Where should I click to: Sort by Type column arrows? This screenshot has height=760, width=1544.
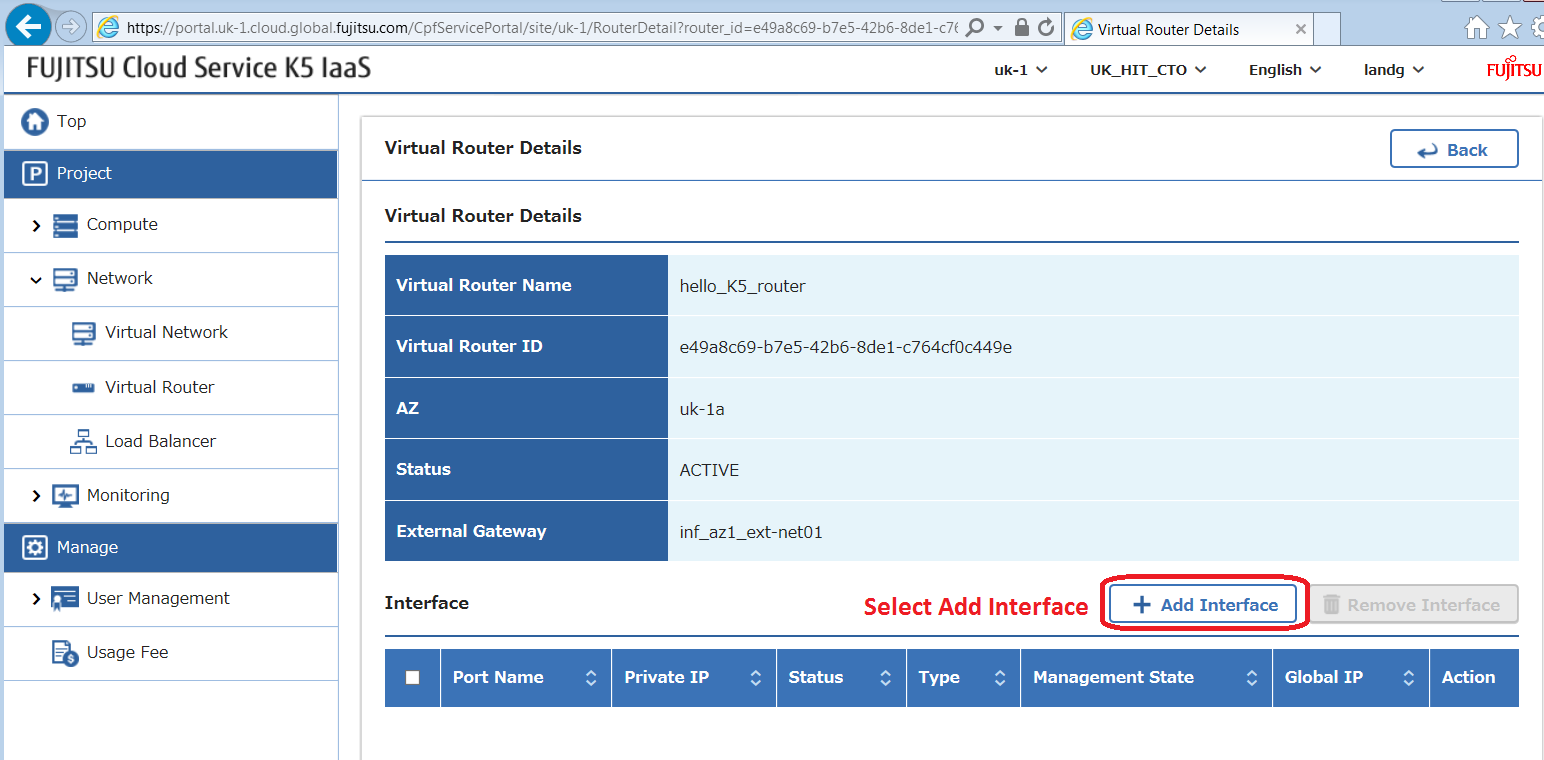point(999,678)
